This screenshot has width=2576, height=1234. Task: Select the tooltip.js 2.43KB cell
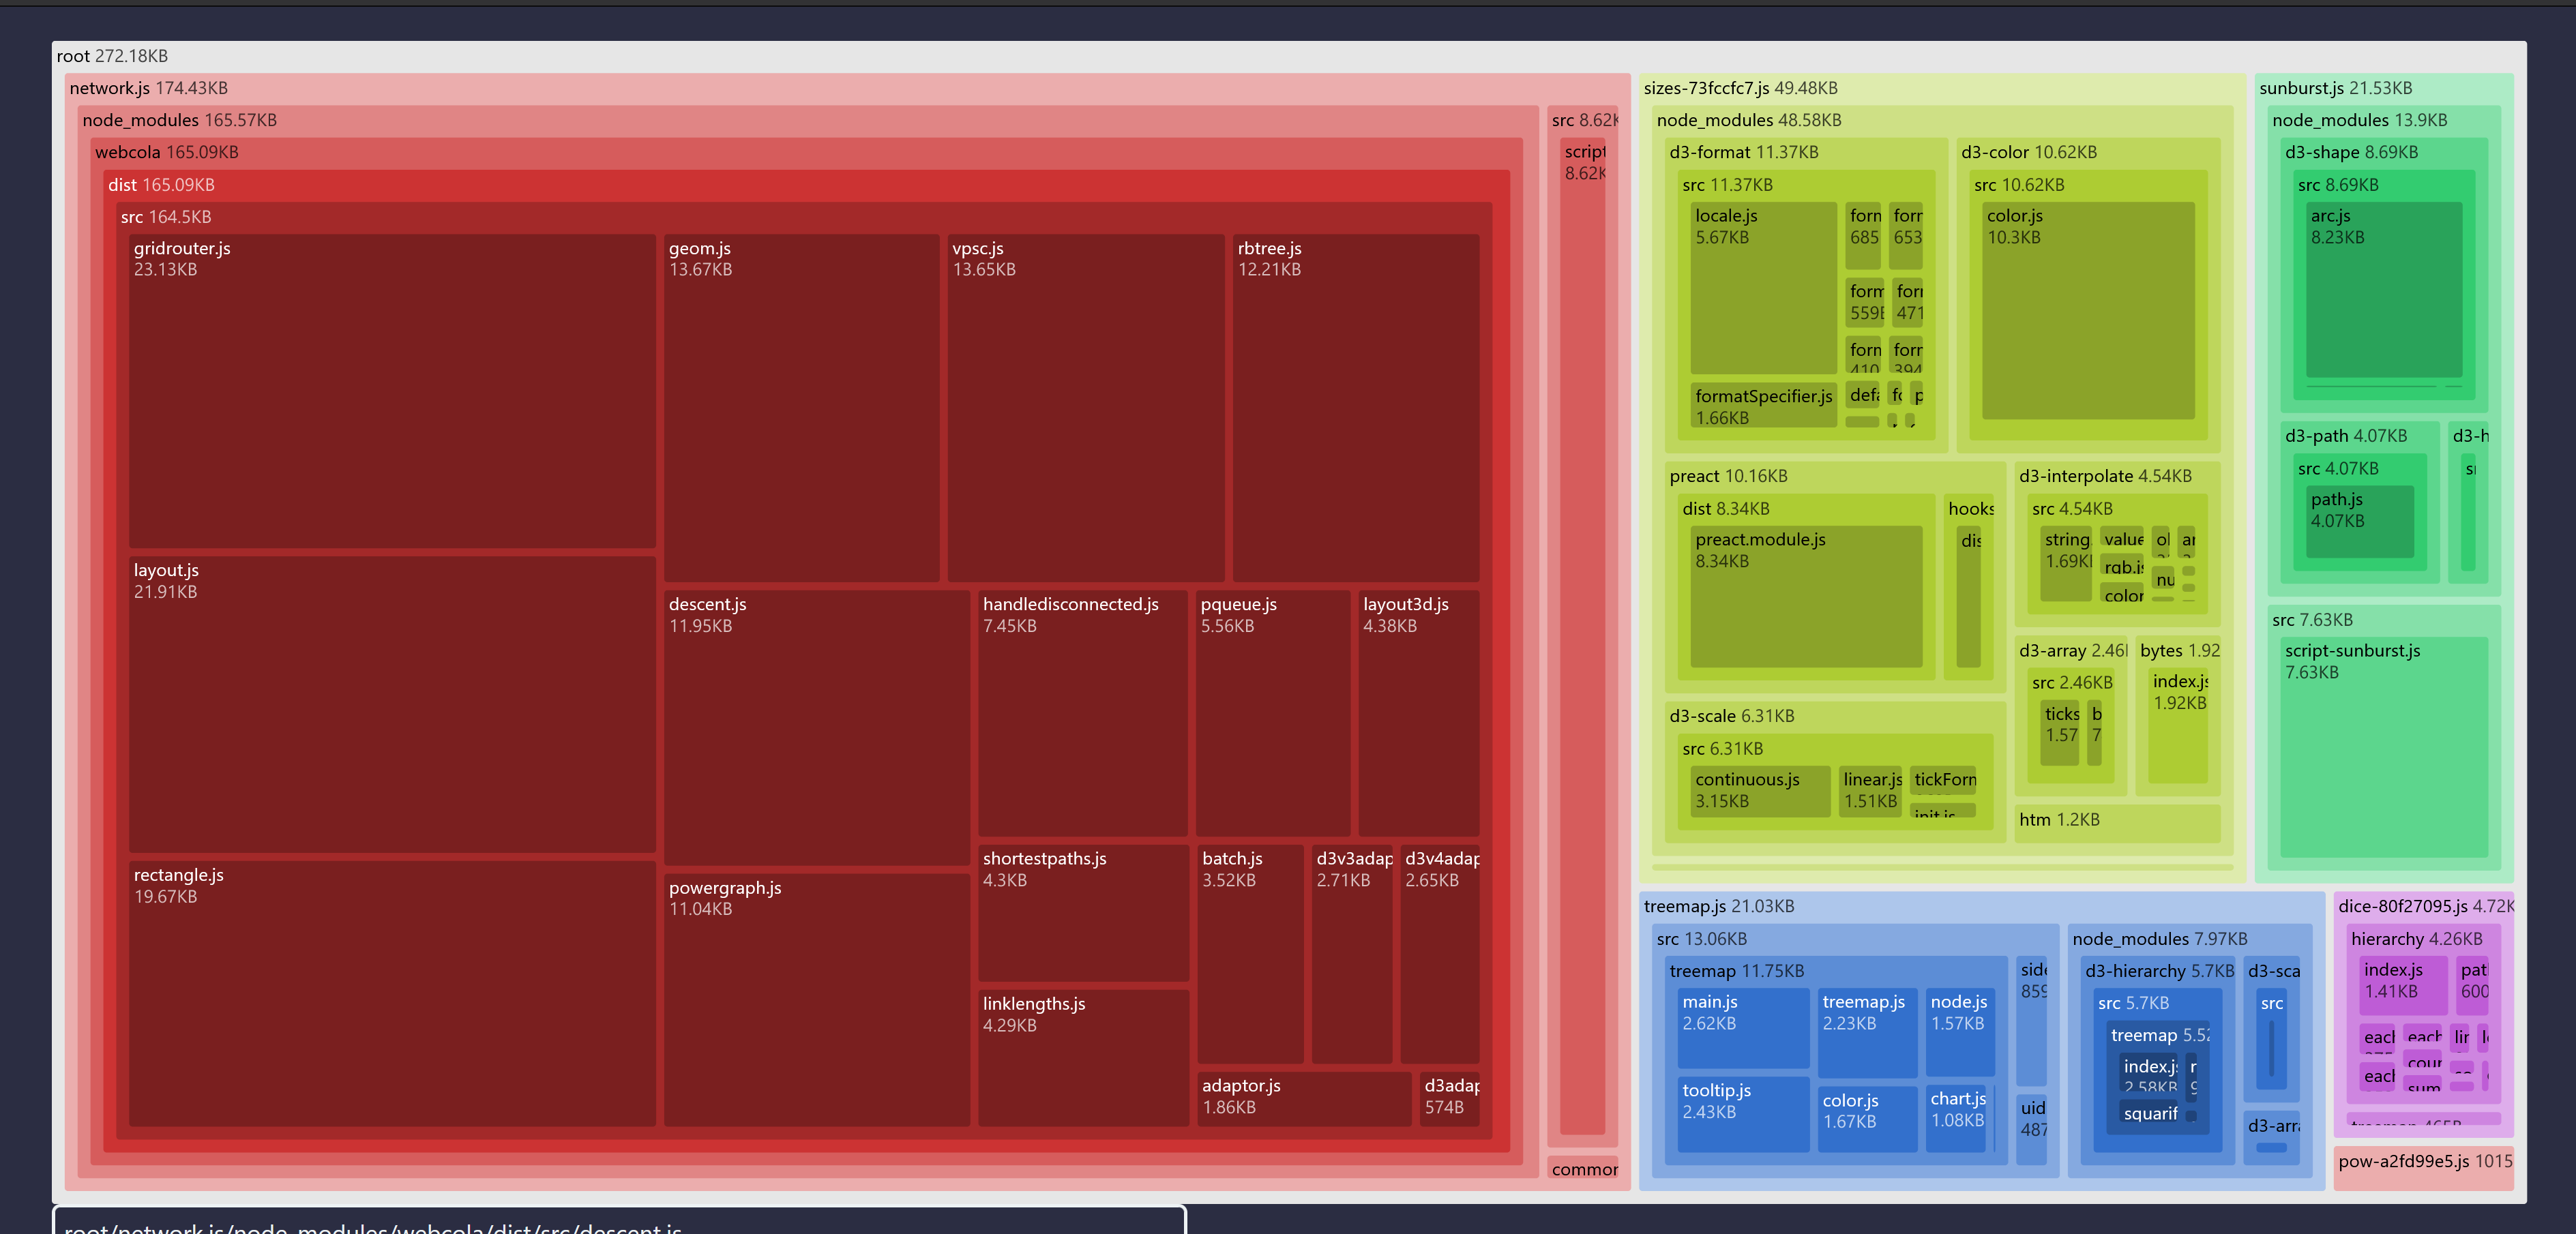[1743, 1114]
